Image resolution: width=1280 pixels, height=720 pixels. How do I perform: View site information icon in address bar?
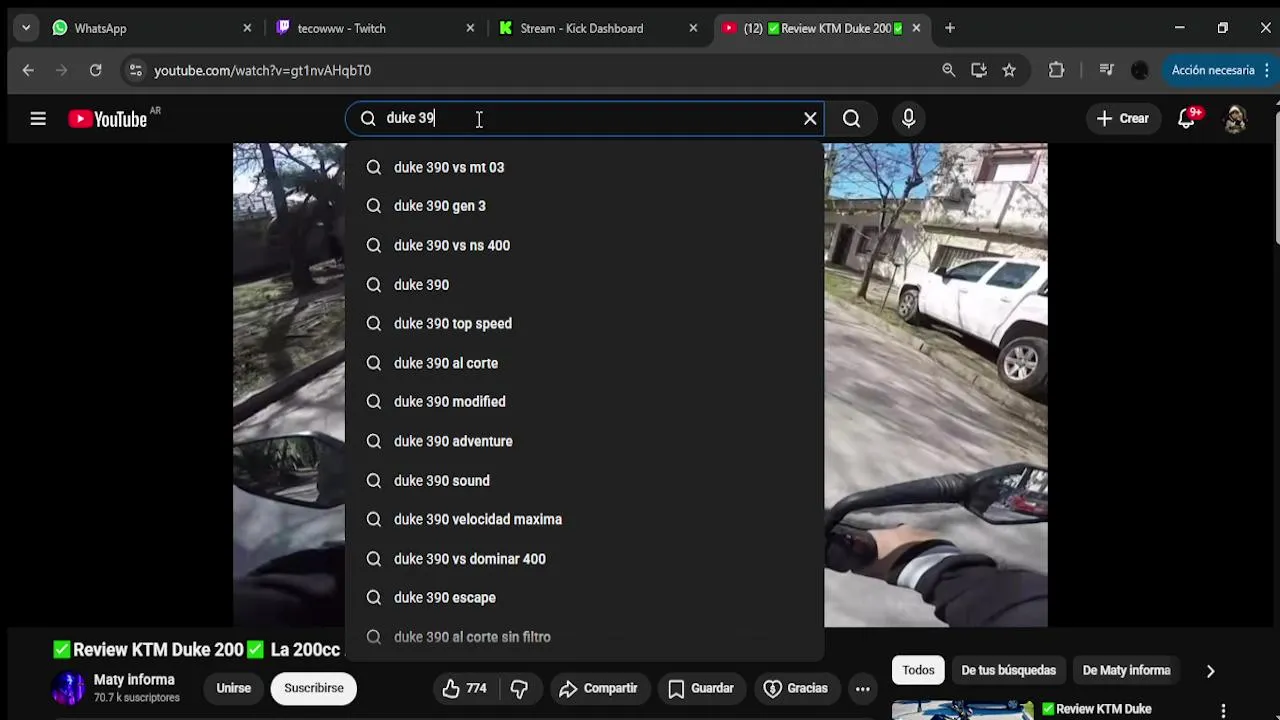[136, 70]
